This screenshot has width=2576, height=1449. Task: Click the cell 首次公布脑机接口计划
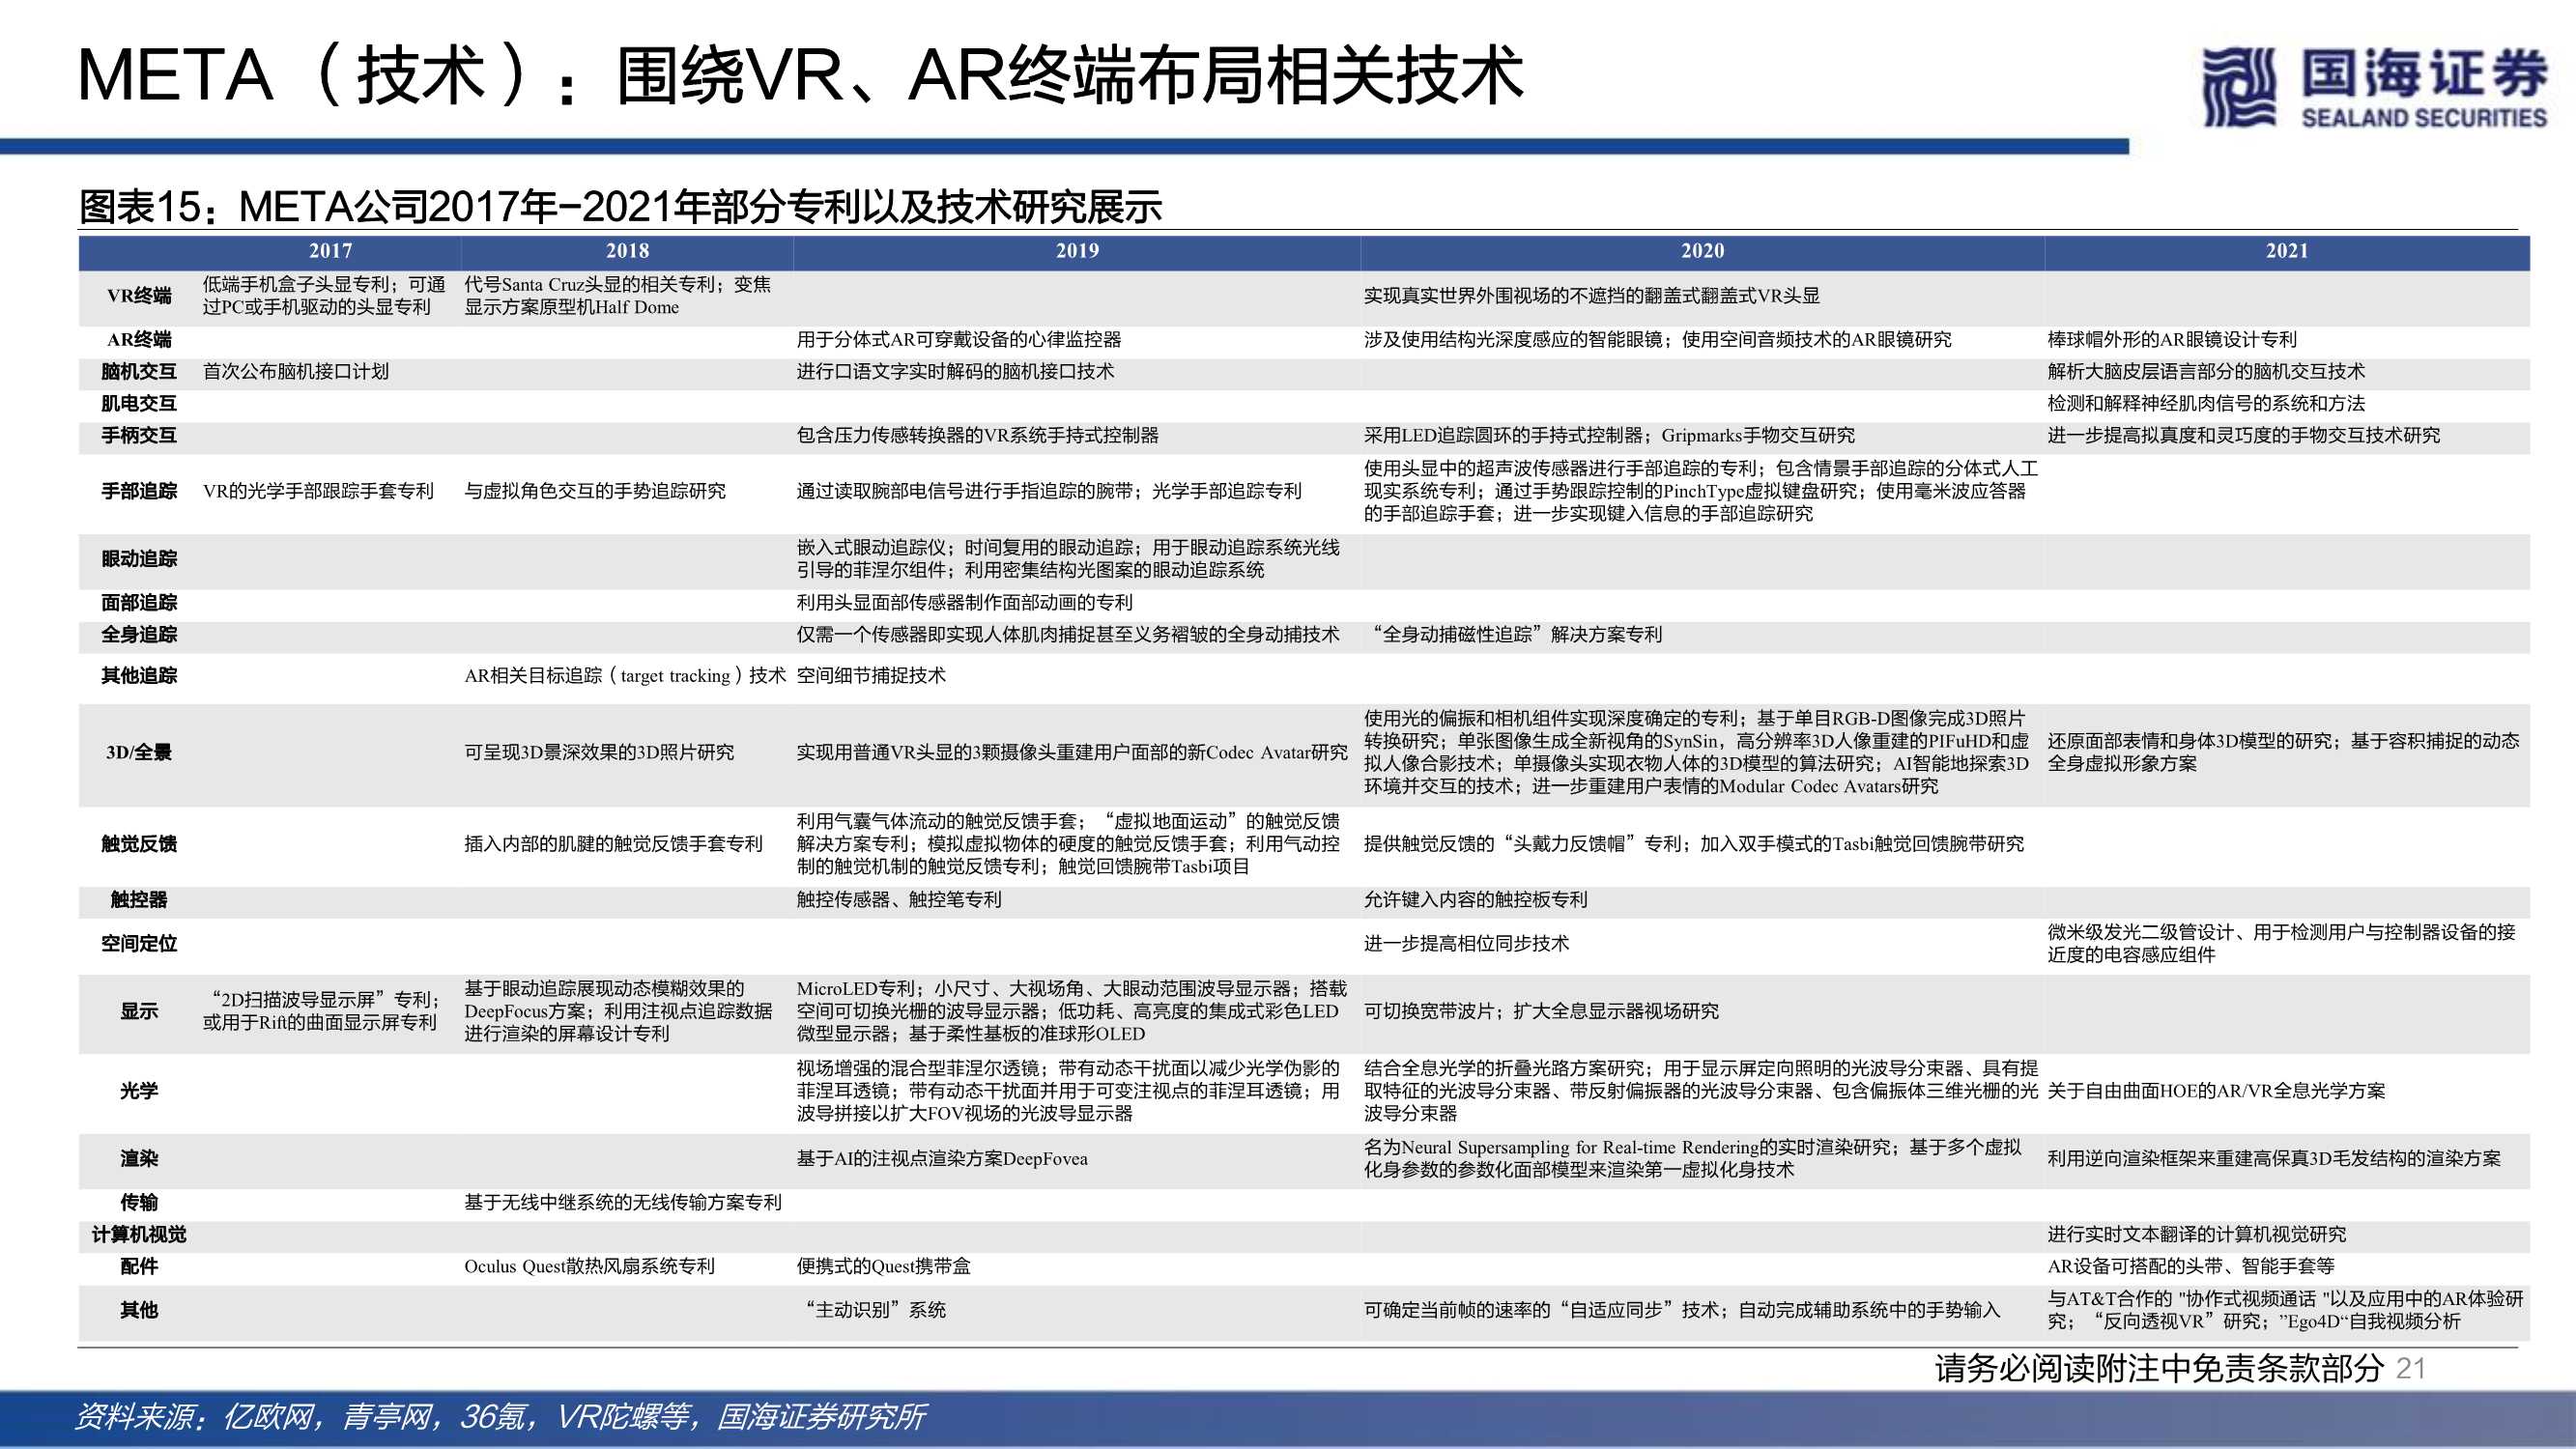click(x=296, y=372)
